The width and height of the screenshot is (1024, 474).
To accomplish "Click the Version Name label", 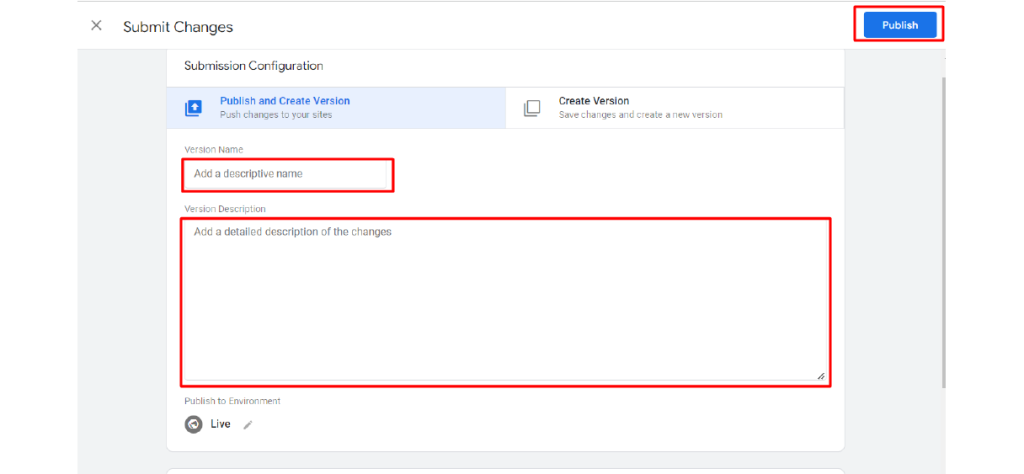I will (214, 150).
